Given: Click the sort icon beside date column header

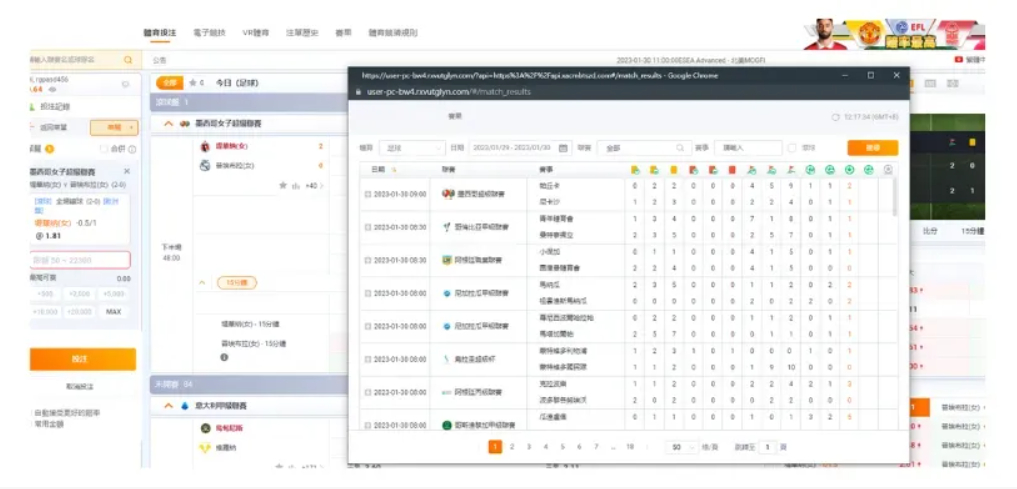Looking at the screenshot, I should pyautogui.click(x=394, y=170).
